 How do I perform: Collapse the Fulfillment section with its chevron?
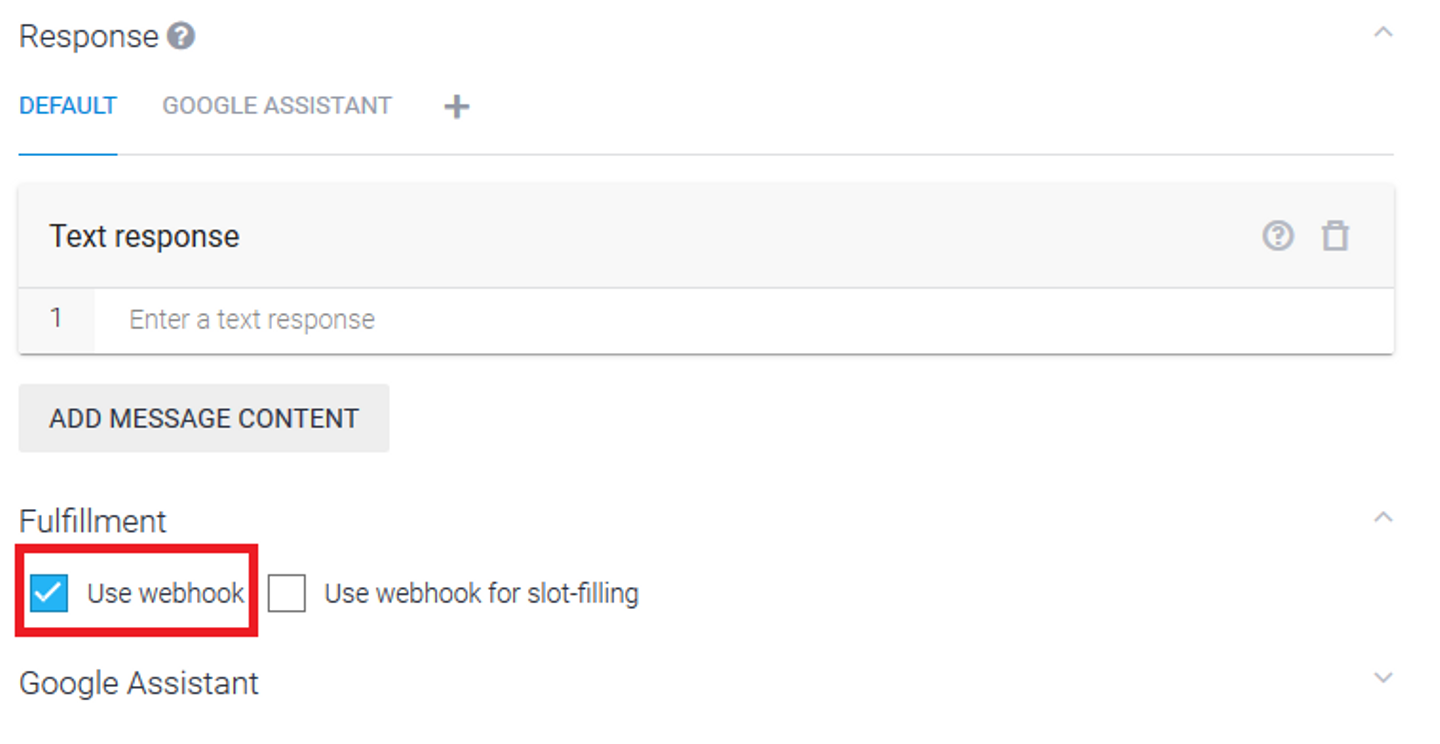1383,517
